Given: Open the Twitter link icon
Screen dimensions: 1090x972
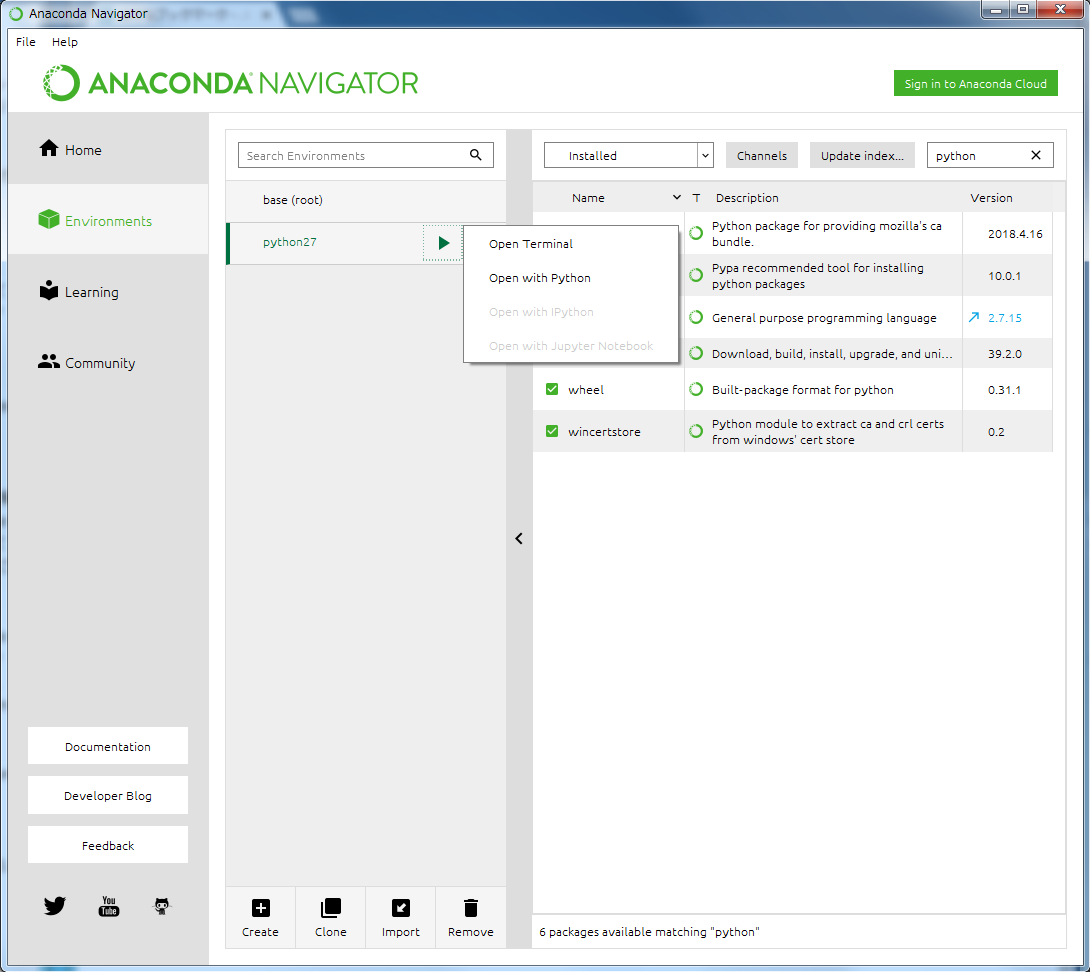Looking at the screenshot, I should tap(55, 905).
